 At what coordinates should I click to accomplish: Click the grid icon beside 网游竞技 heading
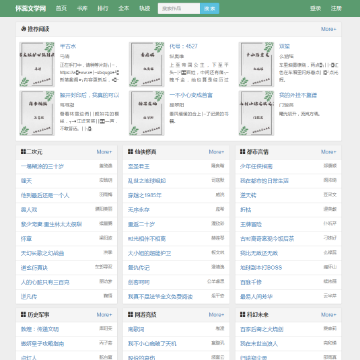point(130,315)
